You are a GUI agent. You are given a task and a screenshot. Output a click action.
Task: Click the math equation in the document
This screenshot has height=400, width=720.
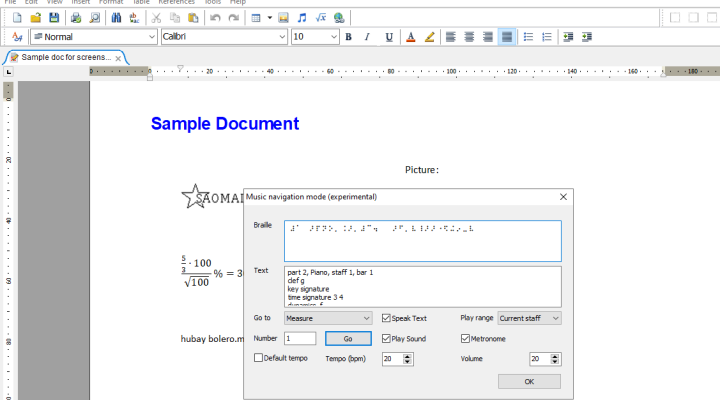coord(212,271)
